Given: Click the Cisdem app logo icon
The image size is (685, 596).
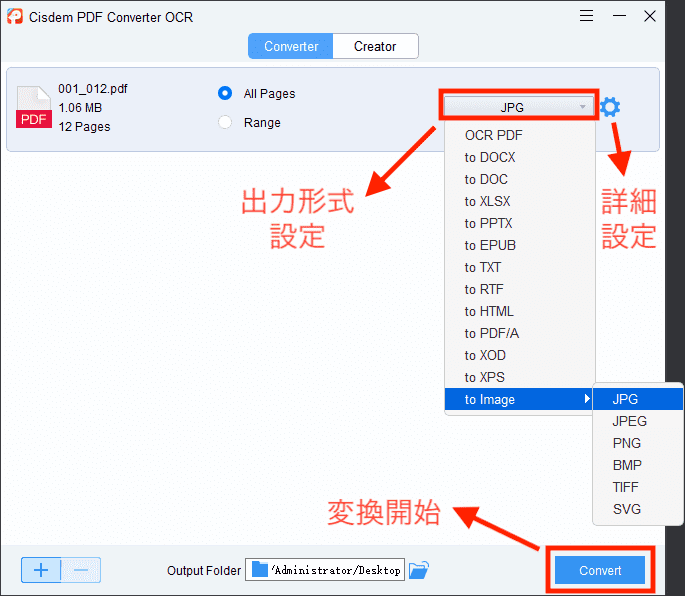Looking at the screenshot, I should tap(15, 17).
